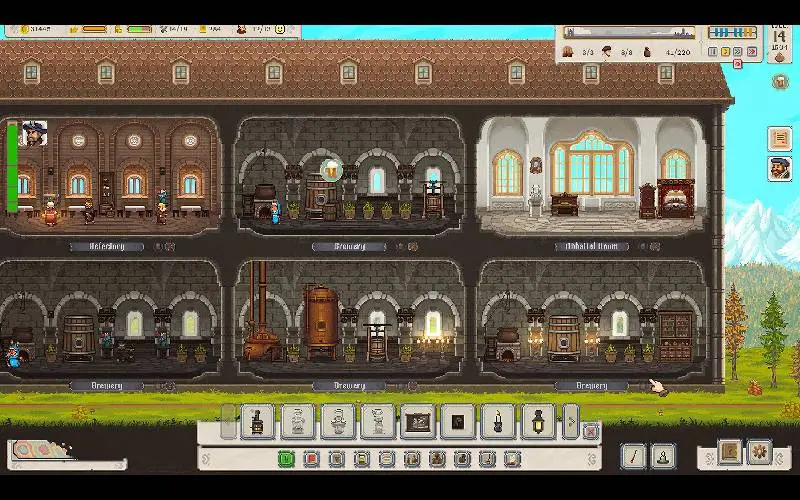Open the minimap in bottom-left corner
The image size is (800, 500).
point(40,452)
